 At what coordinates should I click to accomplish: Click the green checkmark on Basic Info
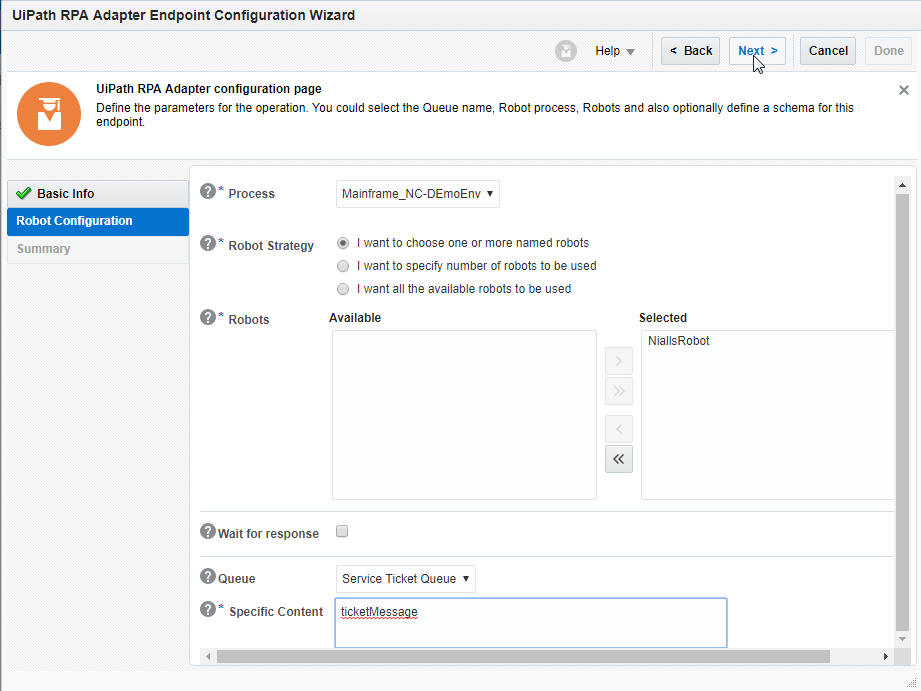point(23,193)
